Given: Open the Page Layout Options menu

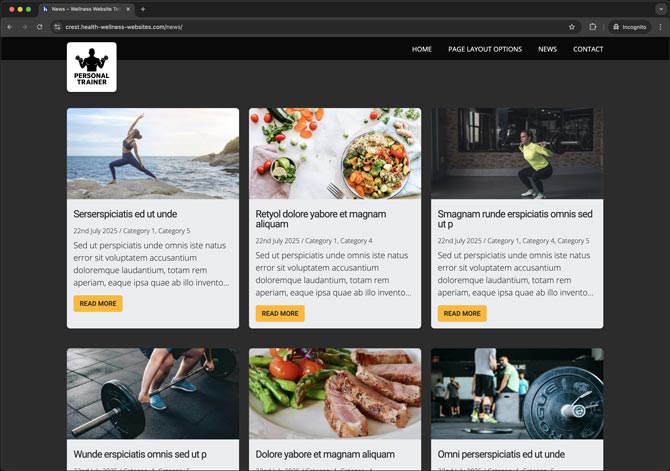Looking at the screenshot, I should click(485, 49).
